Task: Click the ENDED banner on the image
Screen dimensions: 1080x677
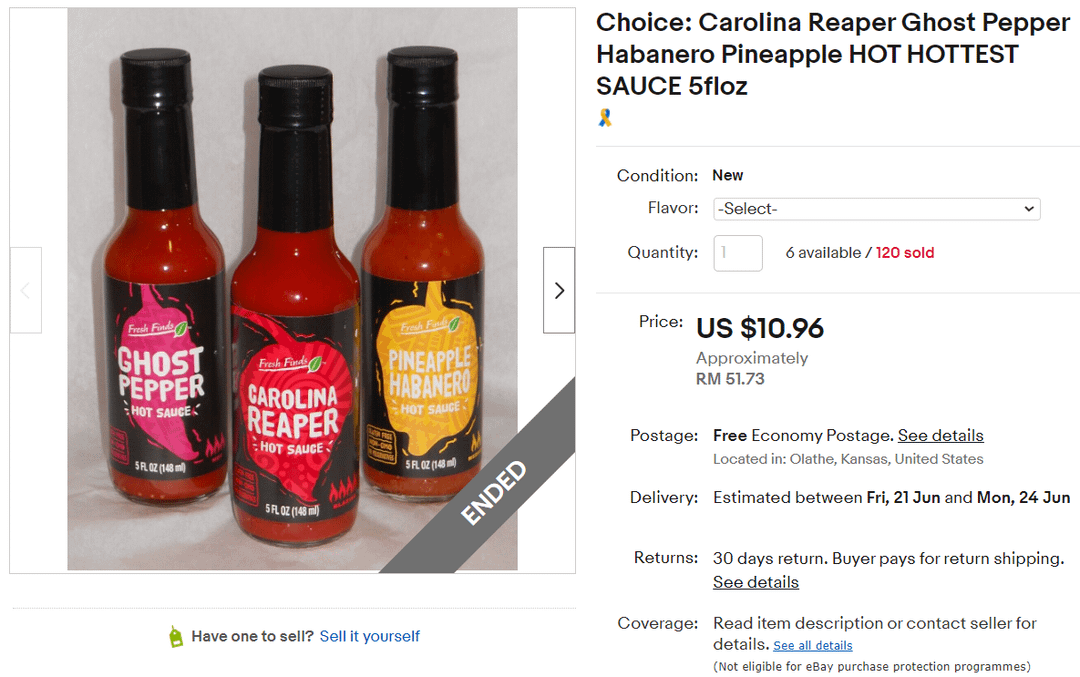Action: coord(493,491)
